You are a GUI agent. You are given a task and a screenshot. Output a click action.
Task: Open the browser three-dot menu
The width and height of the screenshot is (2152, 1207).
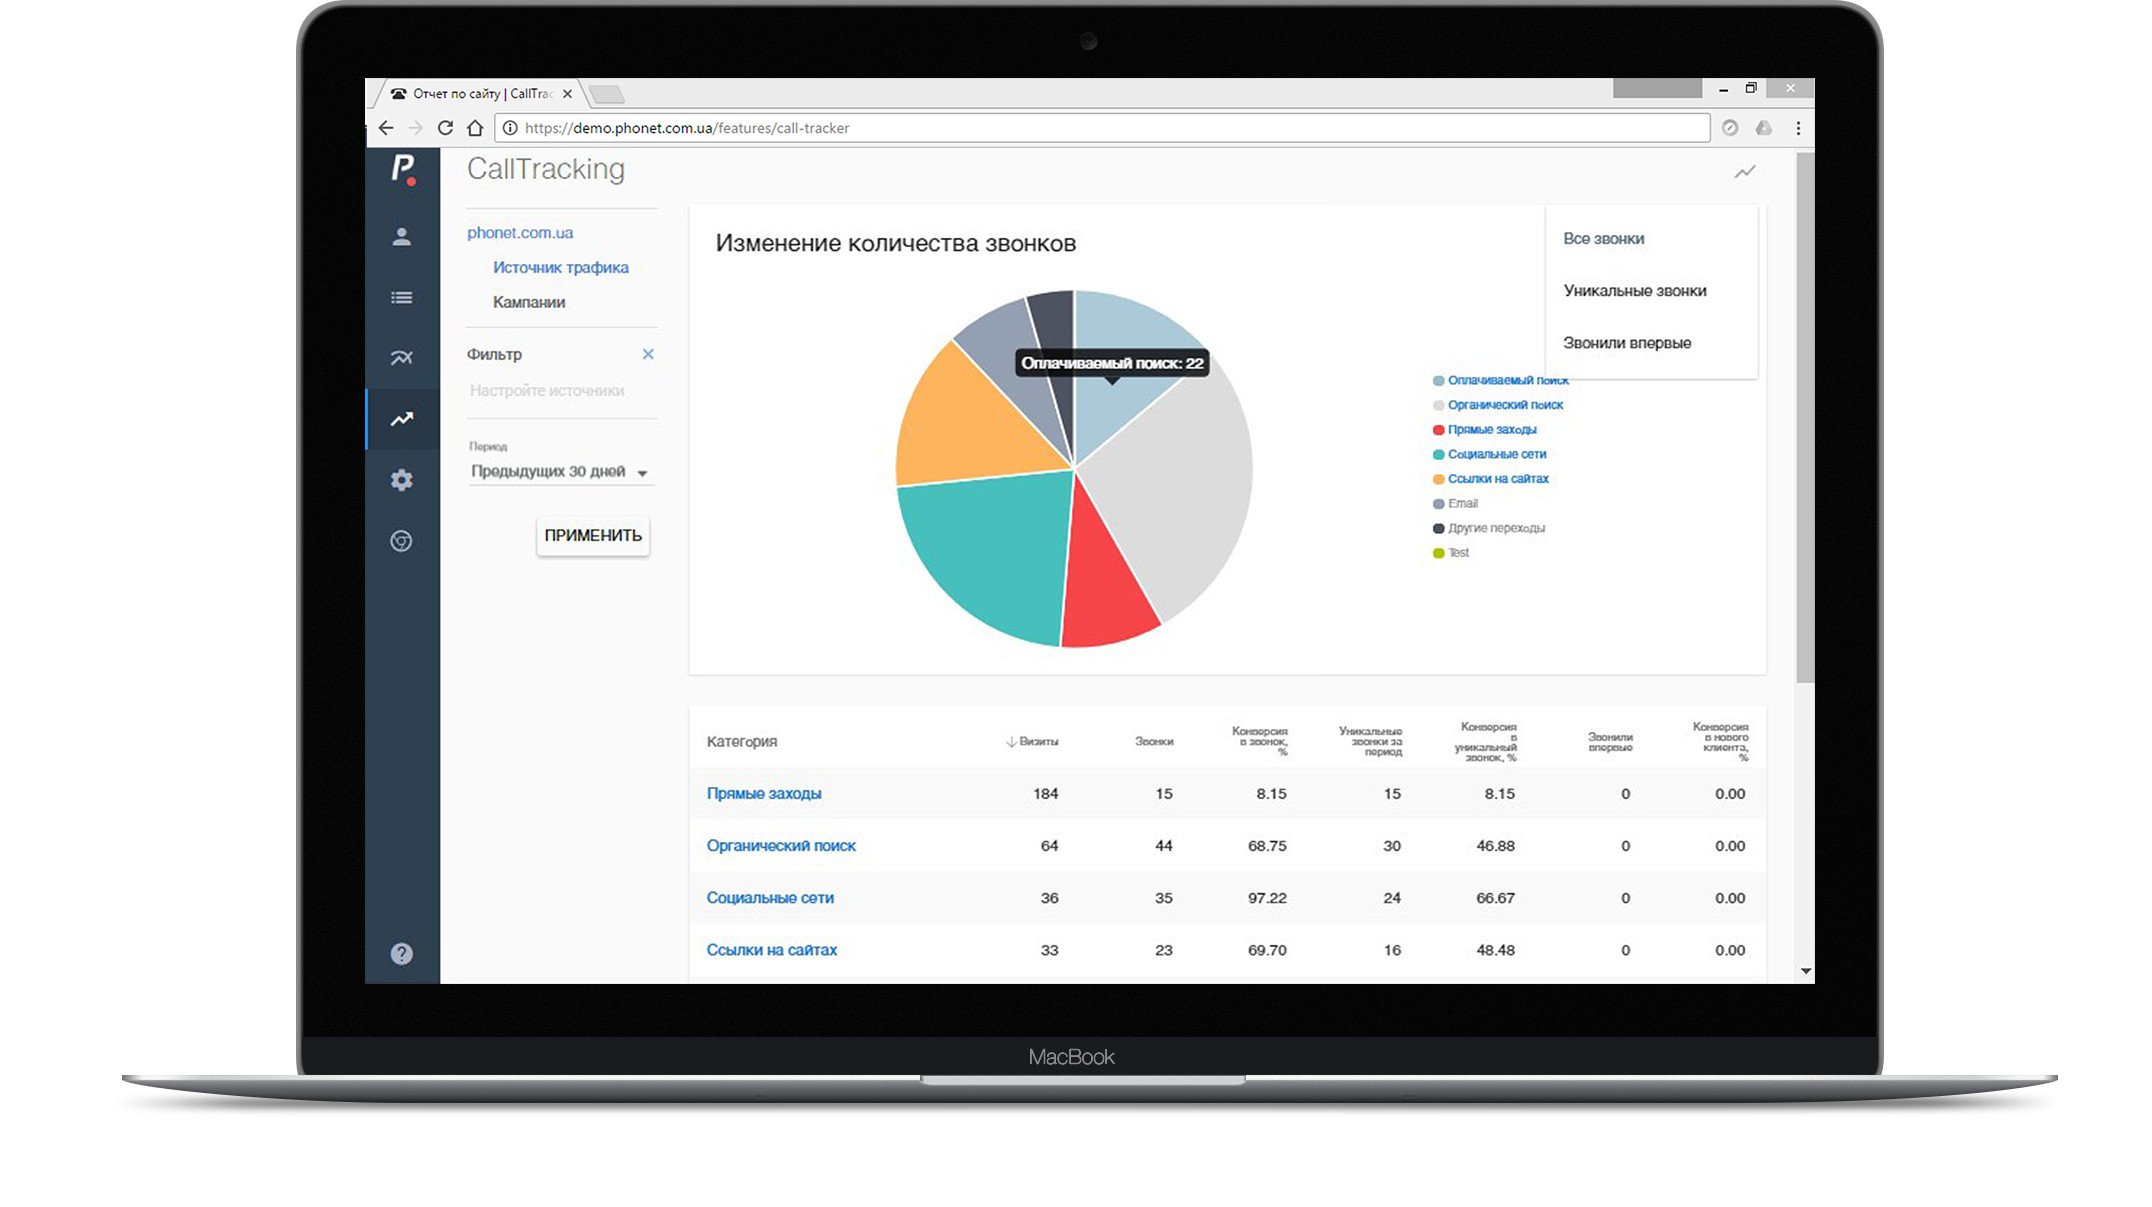click(1798, 128)
